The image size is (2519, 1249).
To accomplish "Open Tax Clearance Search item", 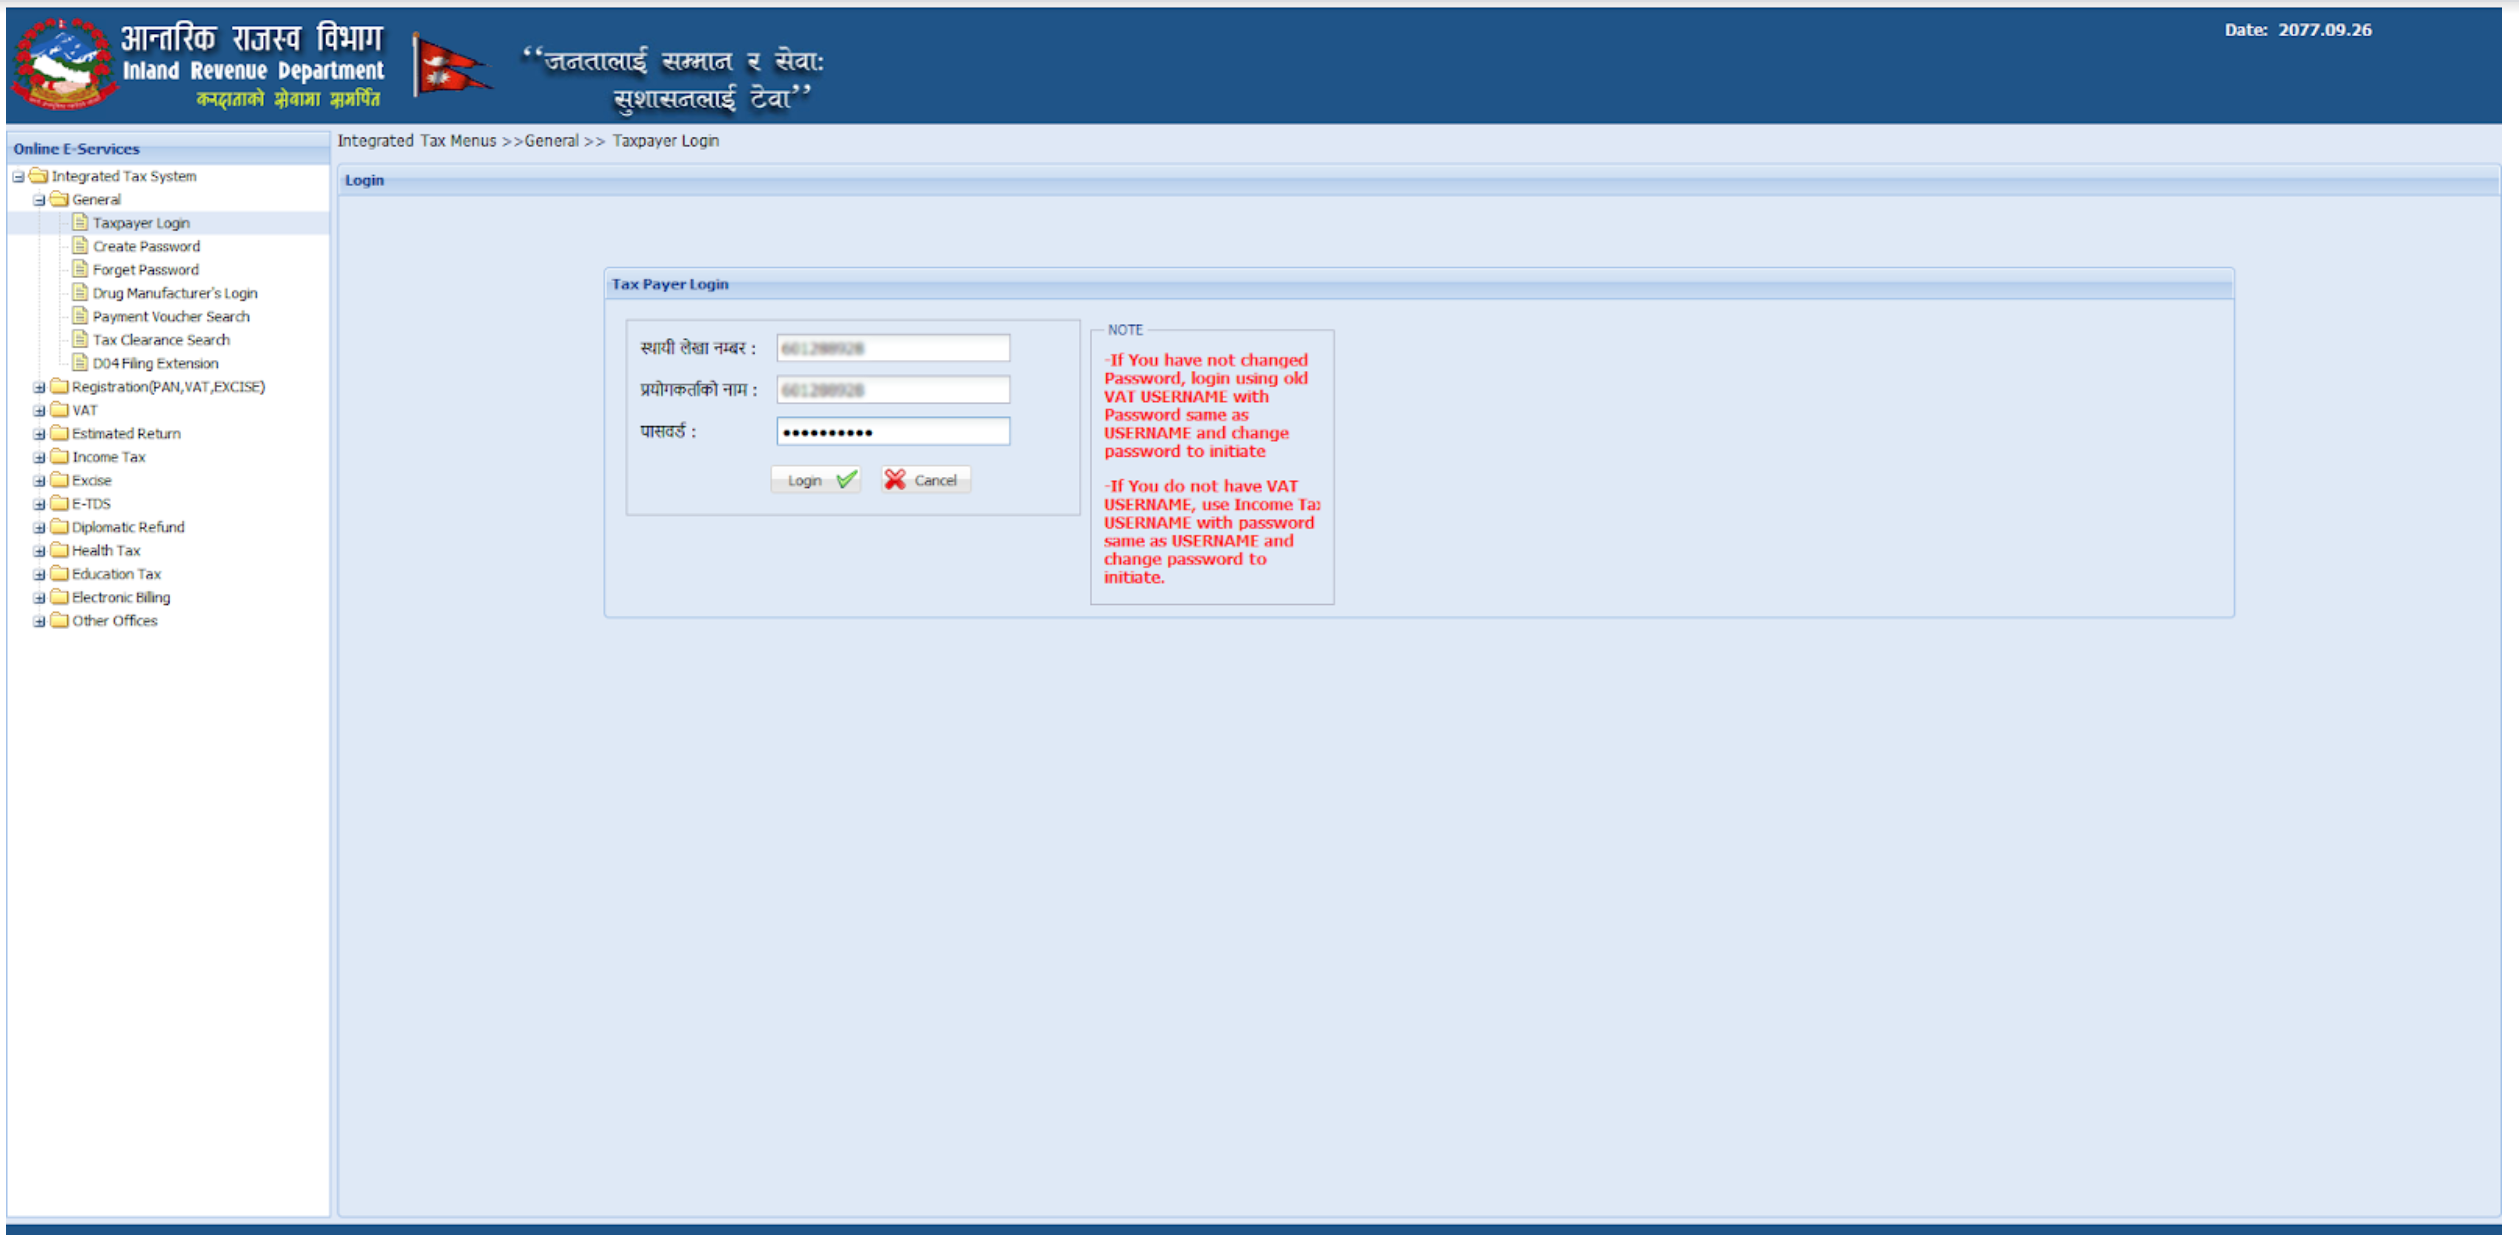I will [162, 341].
